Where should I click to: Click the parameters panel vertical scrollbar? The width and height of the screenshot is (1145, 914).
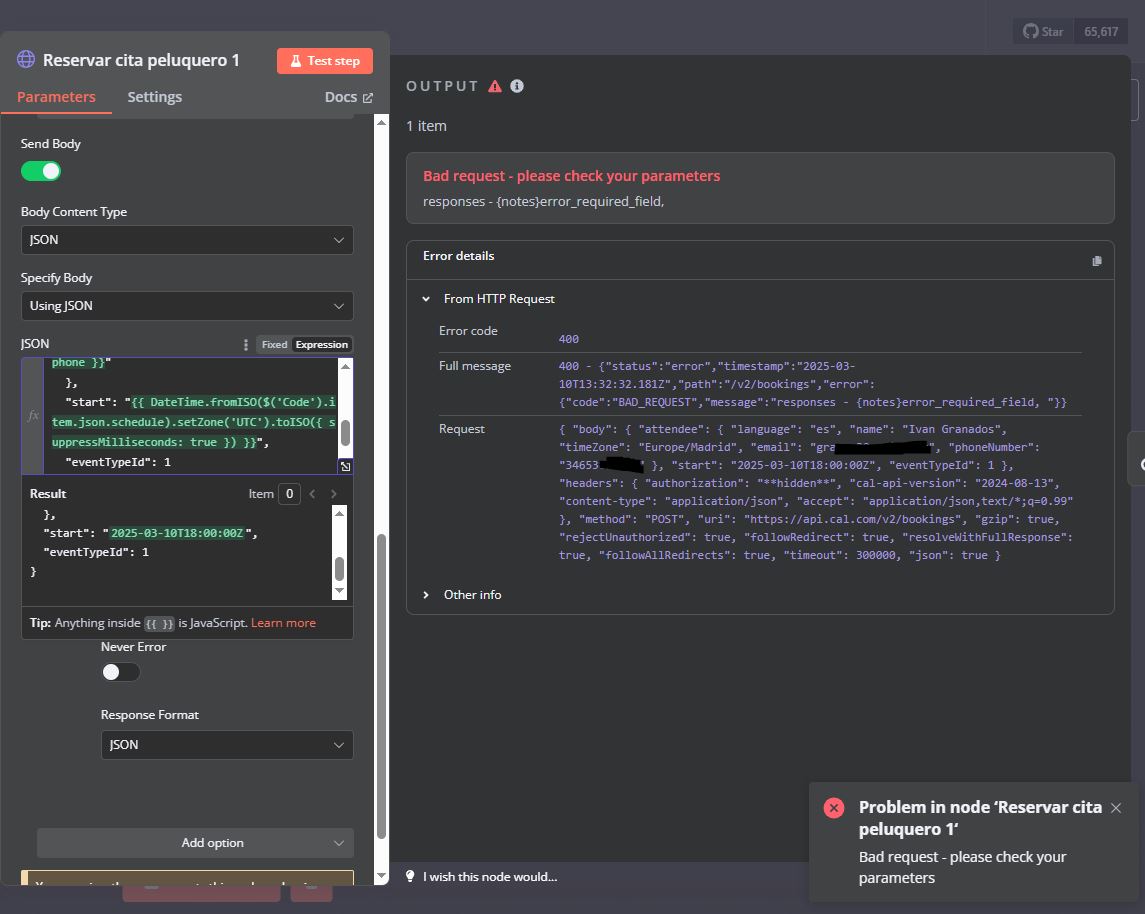coord(381,686)
